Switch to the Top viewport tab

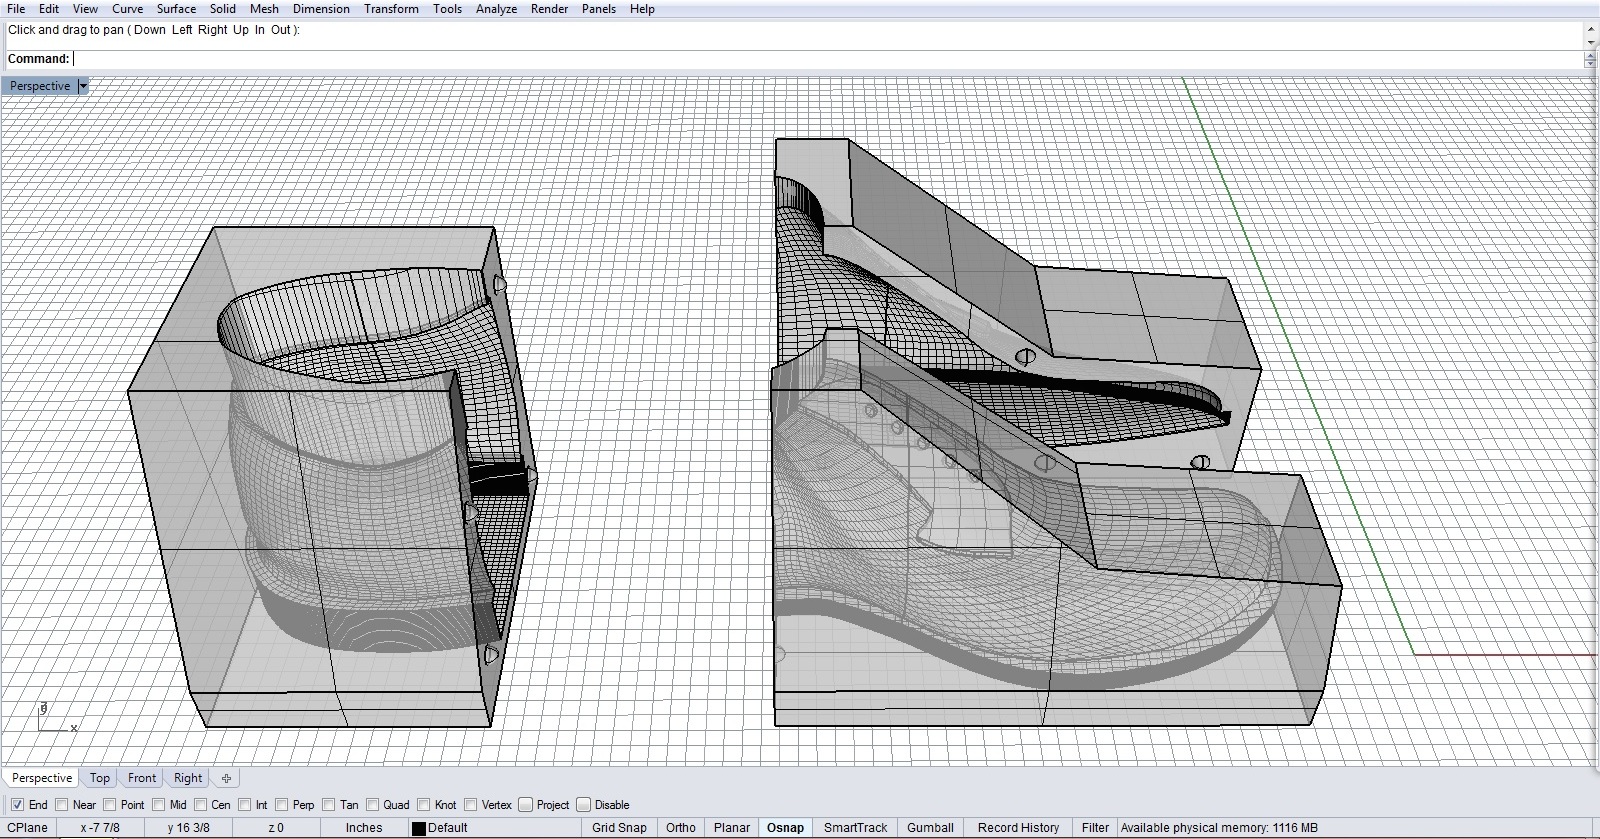pyautogui.click(x=100, y=778)
